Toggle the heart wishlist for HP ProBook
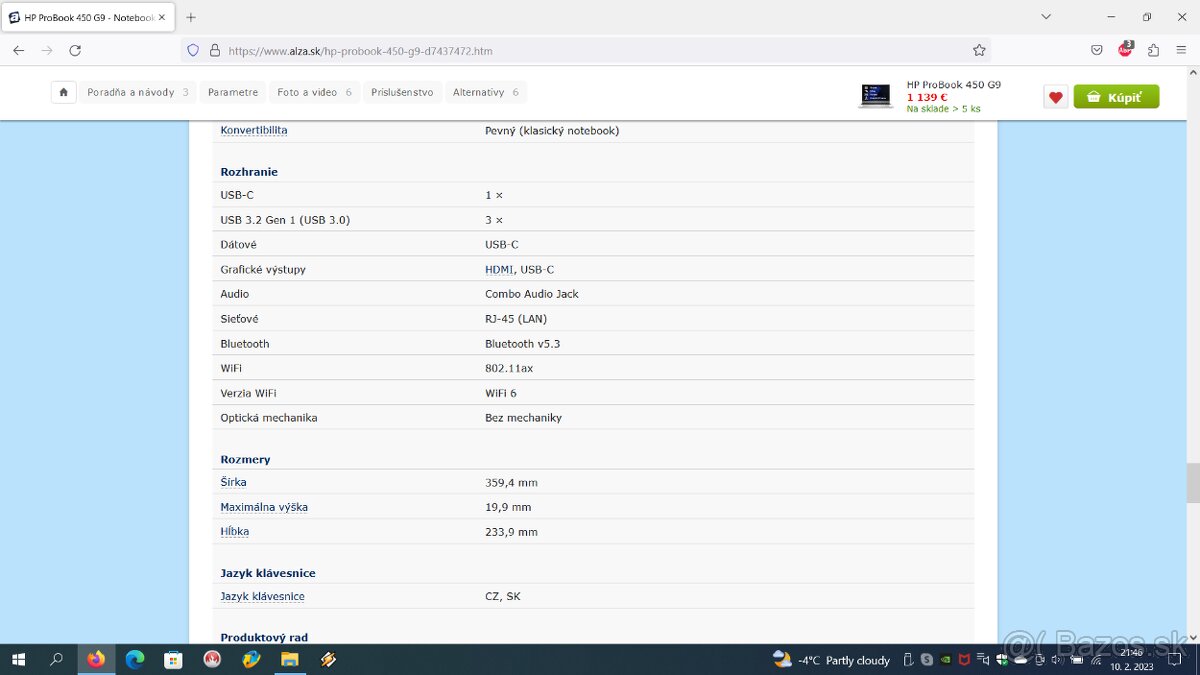This screenshot has width=1200, height=675. pyautogui.click(x=1055, y=96)
